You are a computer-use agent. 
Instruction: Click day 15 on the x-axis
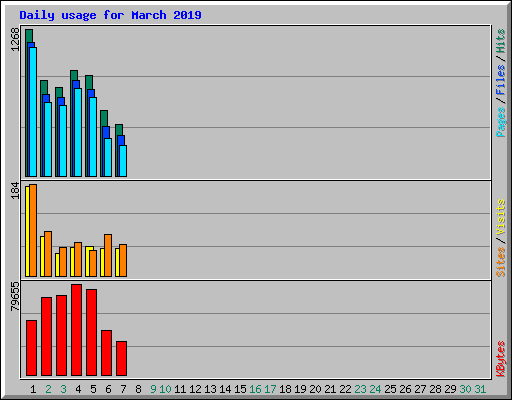click(x=240, y=389)
